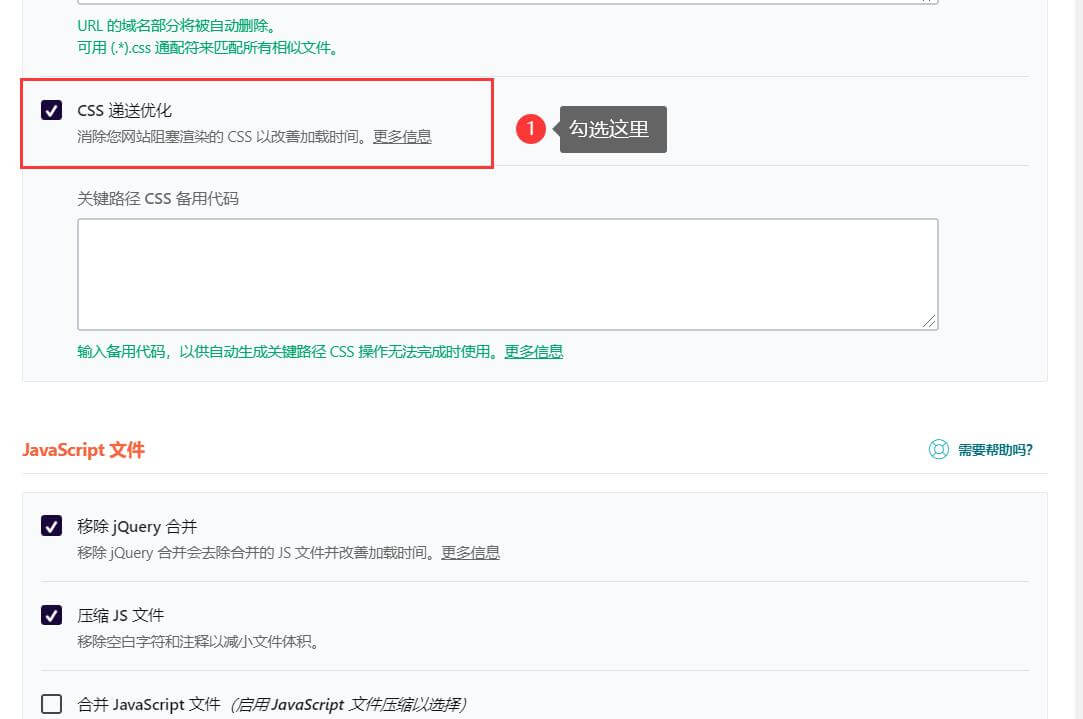Toggle the 压缩 JS 文件 checkbox
This screenshot has width=1083, height=719.
pos(51,615)
